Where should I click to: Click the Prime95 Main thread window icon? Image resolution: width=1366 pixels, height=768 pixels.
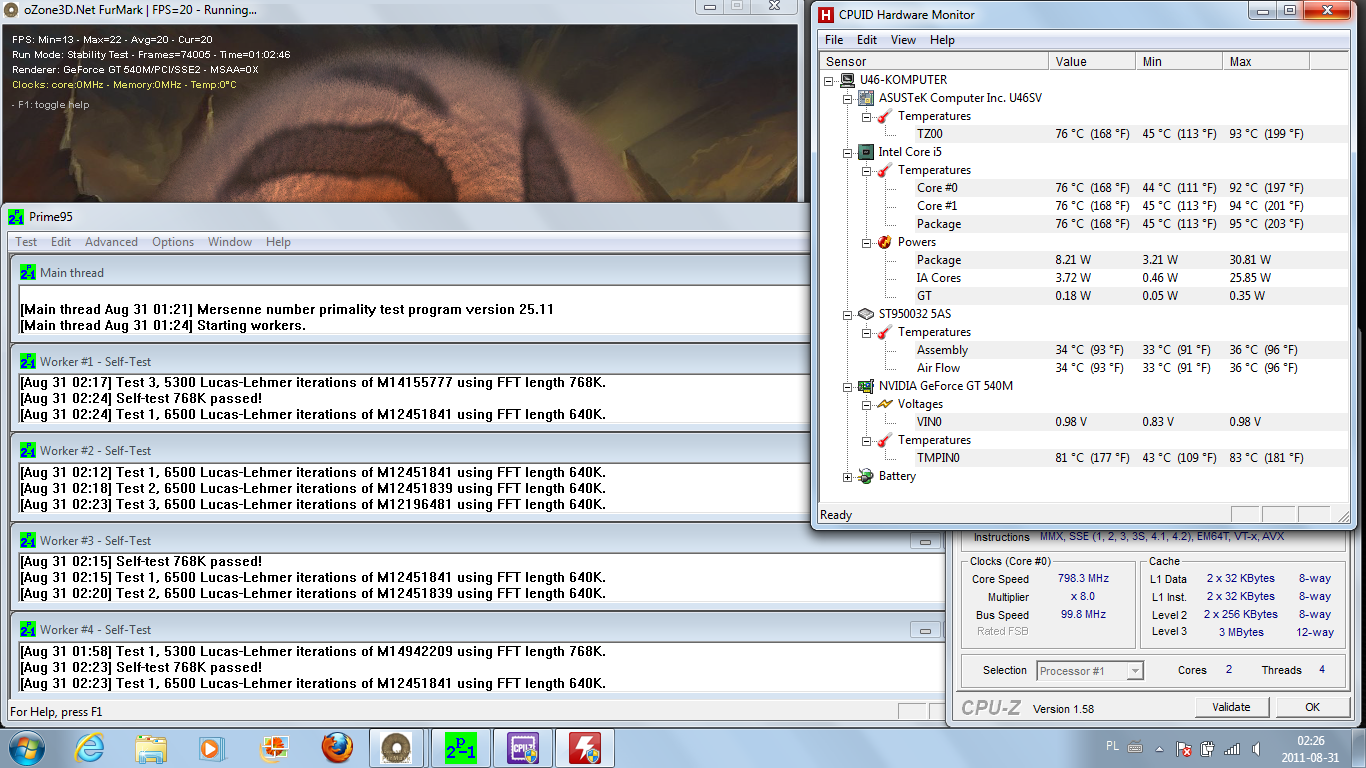tap(28, 273)
